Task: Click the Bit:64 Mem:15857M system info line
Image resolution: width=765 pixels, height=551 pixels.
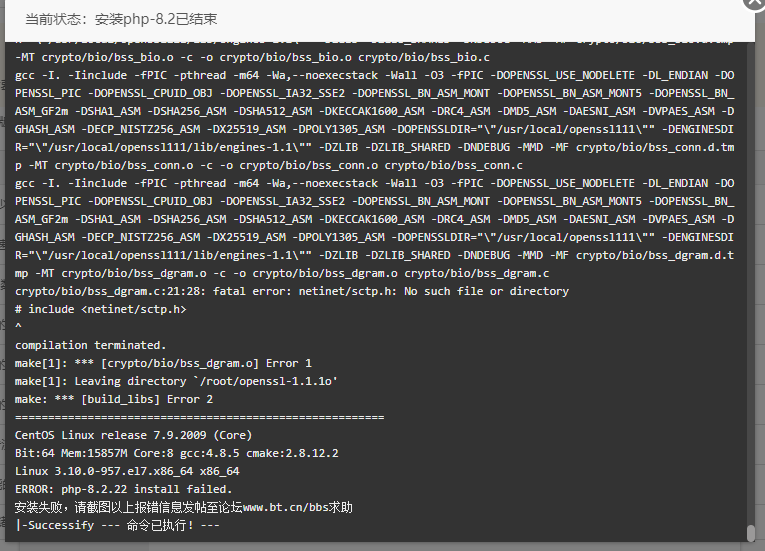Action: (176, 453)
